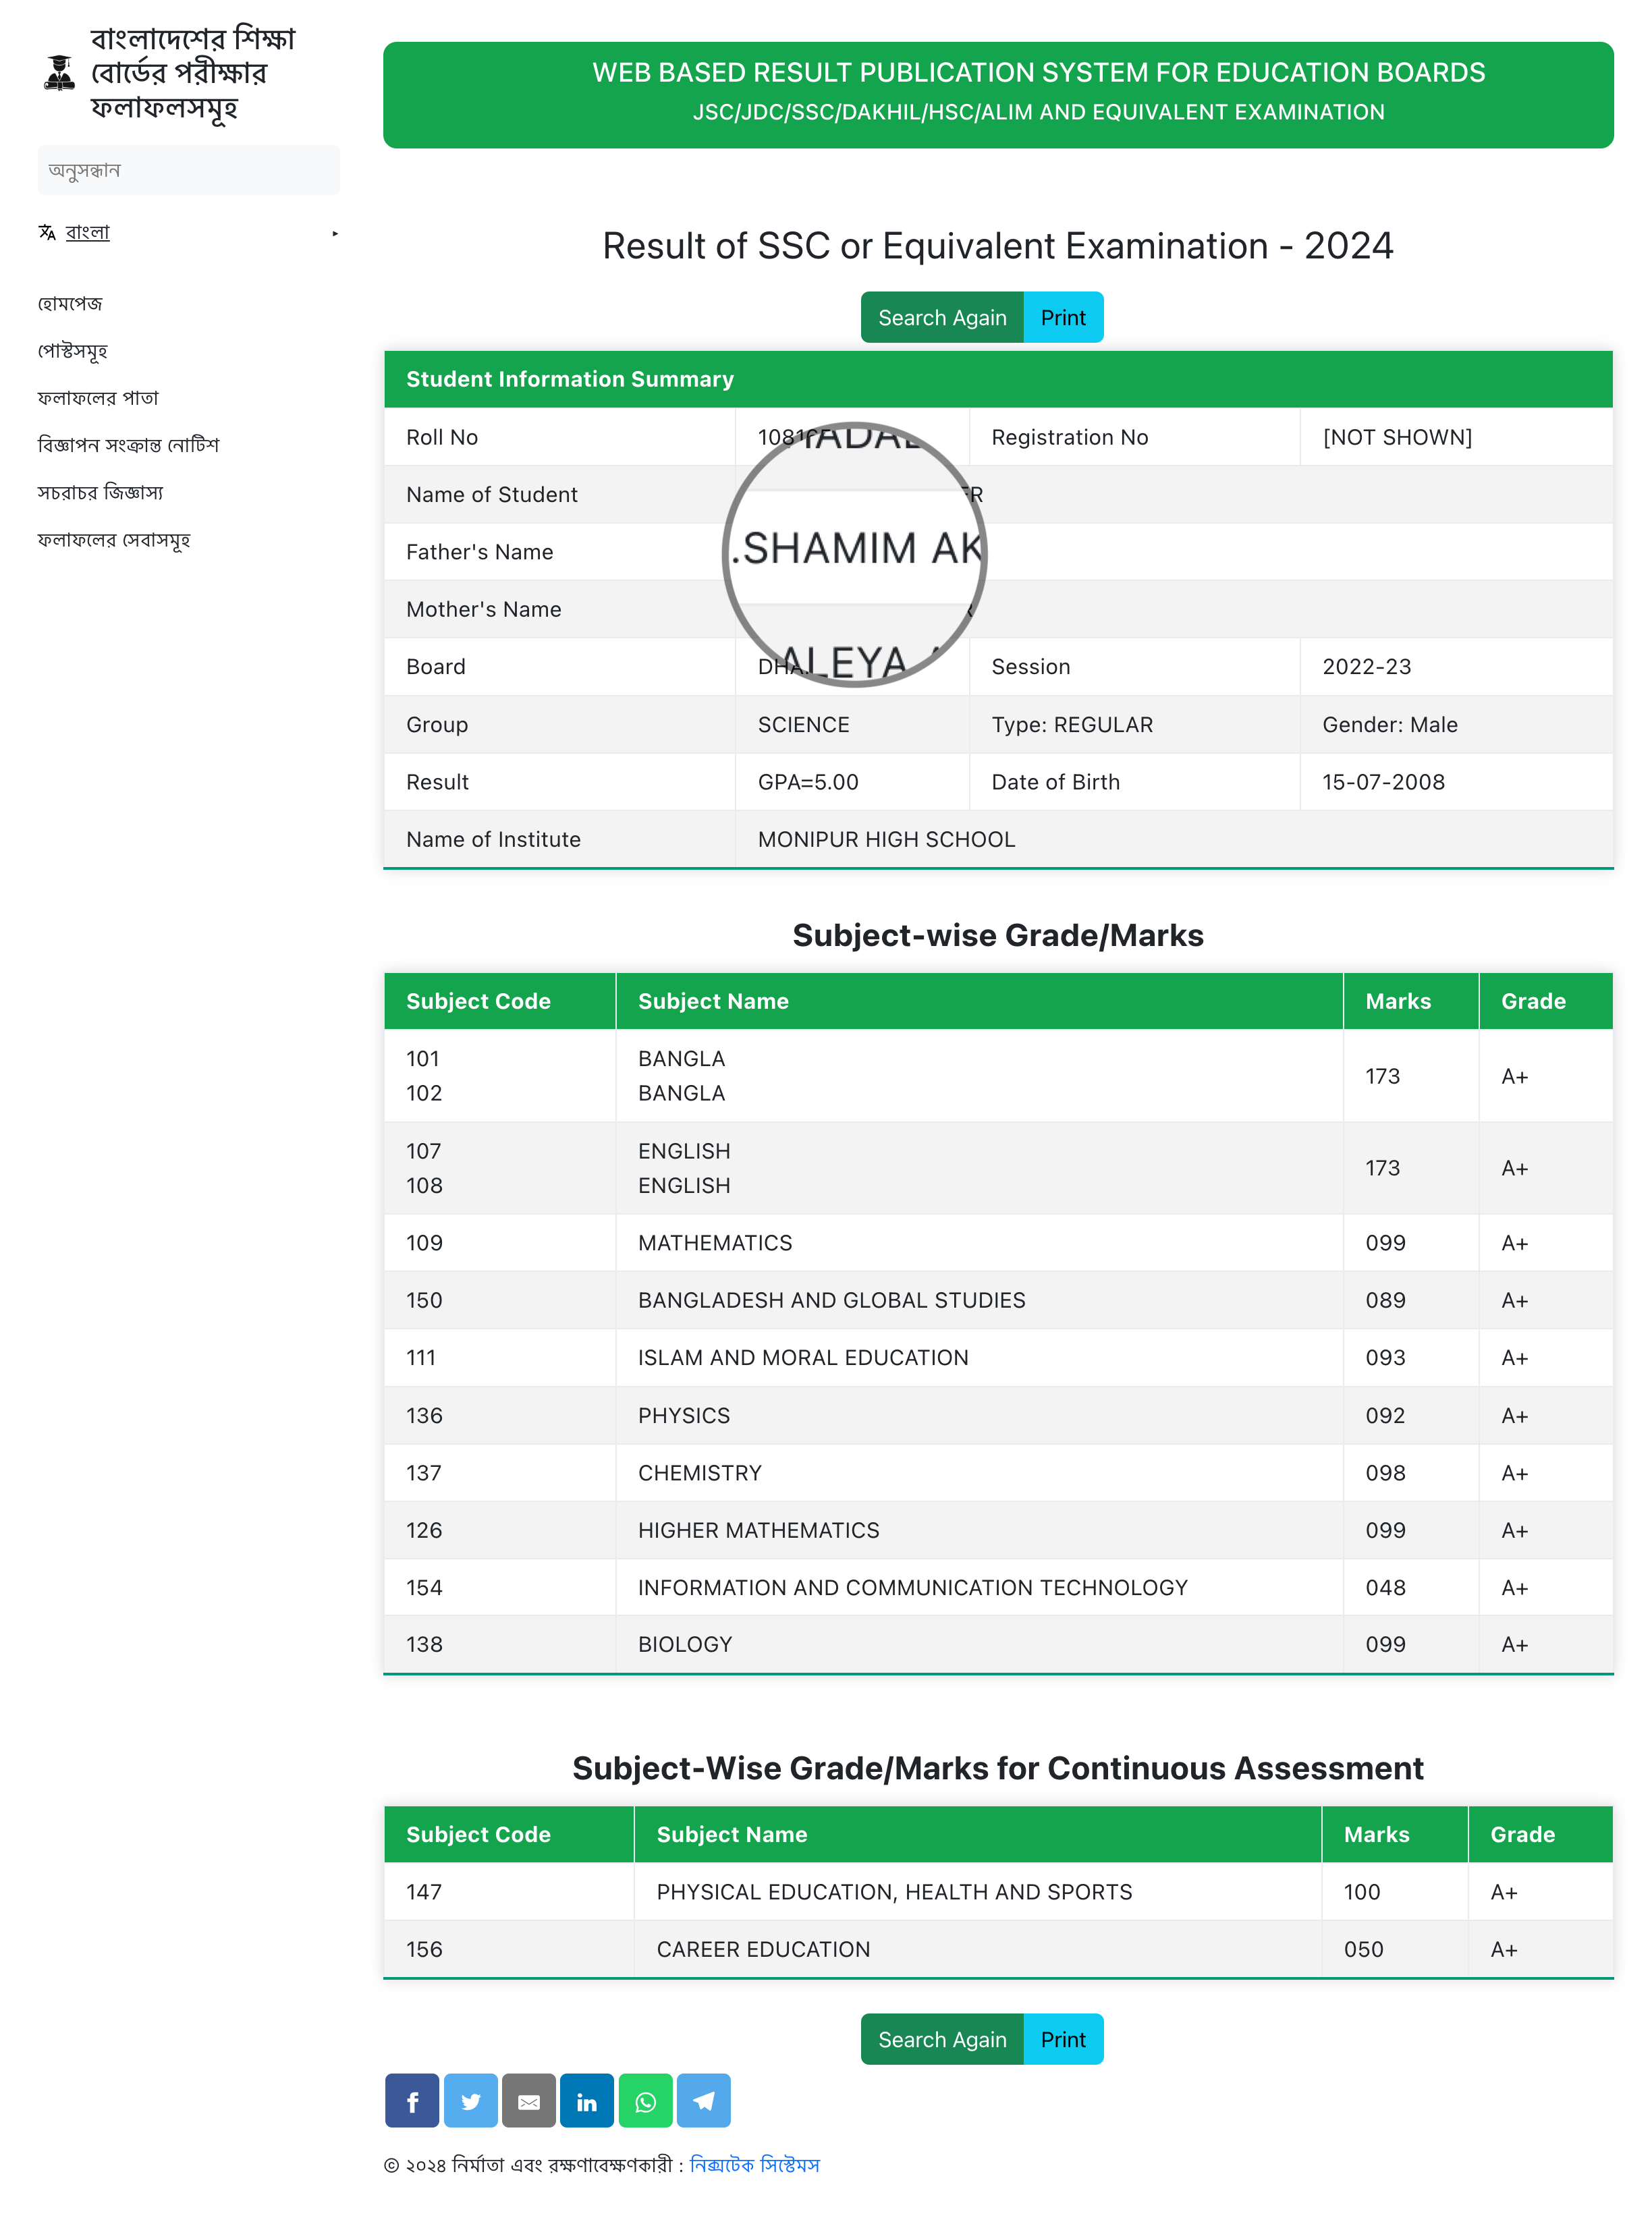The height and width of the screenshot is (2224, 1652).
Task: Click the bottom Search Again button
Action: click(x=942, y=2039)
